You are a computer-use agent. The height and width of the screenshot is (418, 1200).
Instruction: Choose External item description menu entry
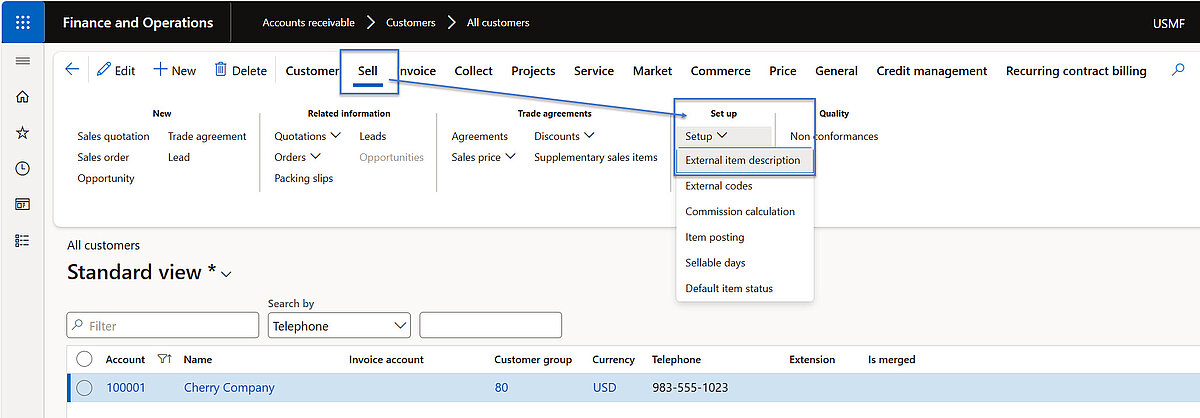click(x=742, y=160)
